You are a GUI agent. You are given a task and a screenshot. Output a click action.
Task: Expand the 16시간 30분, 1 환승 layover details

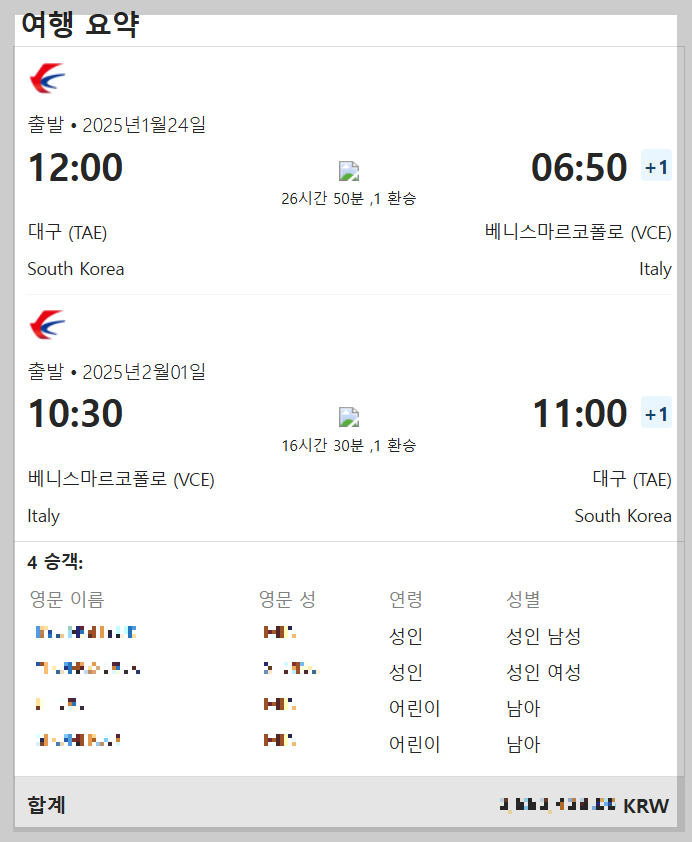coord(348,444)
